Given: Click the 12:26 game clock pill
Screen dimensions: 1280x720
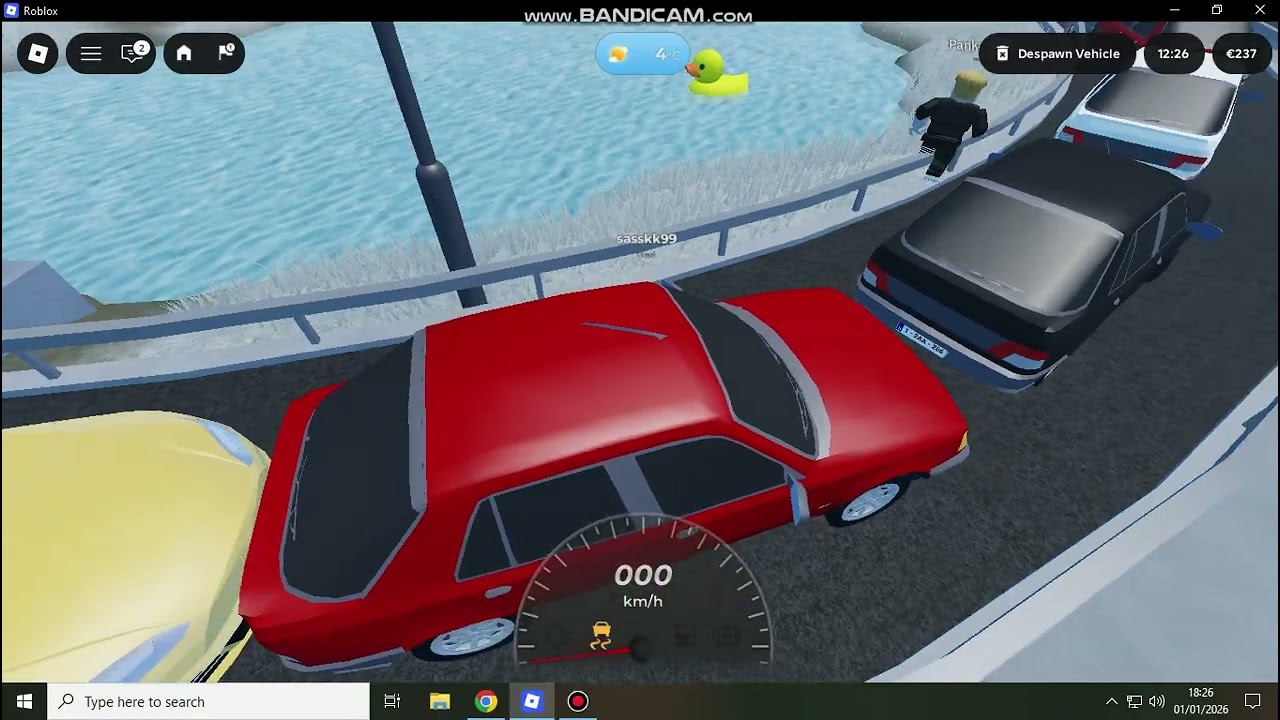Looking at the screenshot, I should point(1173,54).
